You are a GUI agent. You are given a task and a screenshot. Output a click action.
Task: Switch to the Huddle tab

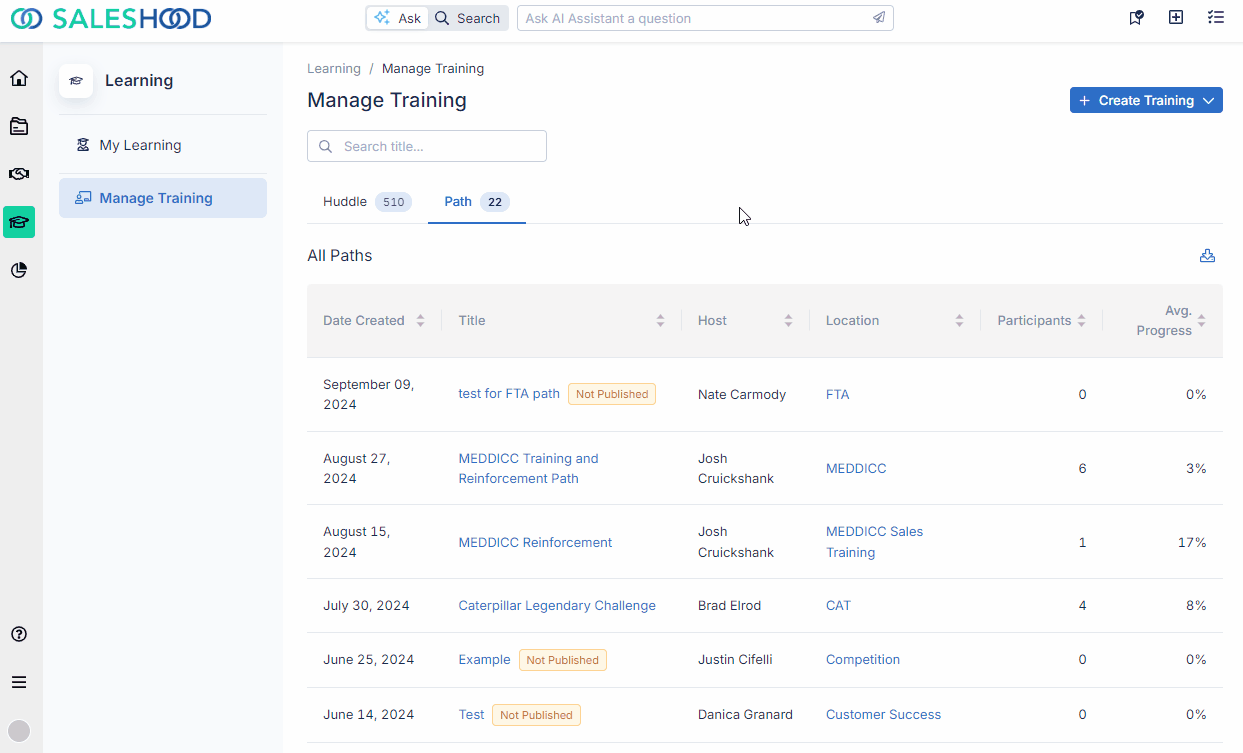click(367, 202)
